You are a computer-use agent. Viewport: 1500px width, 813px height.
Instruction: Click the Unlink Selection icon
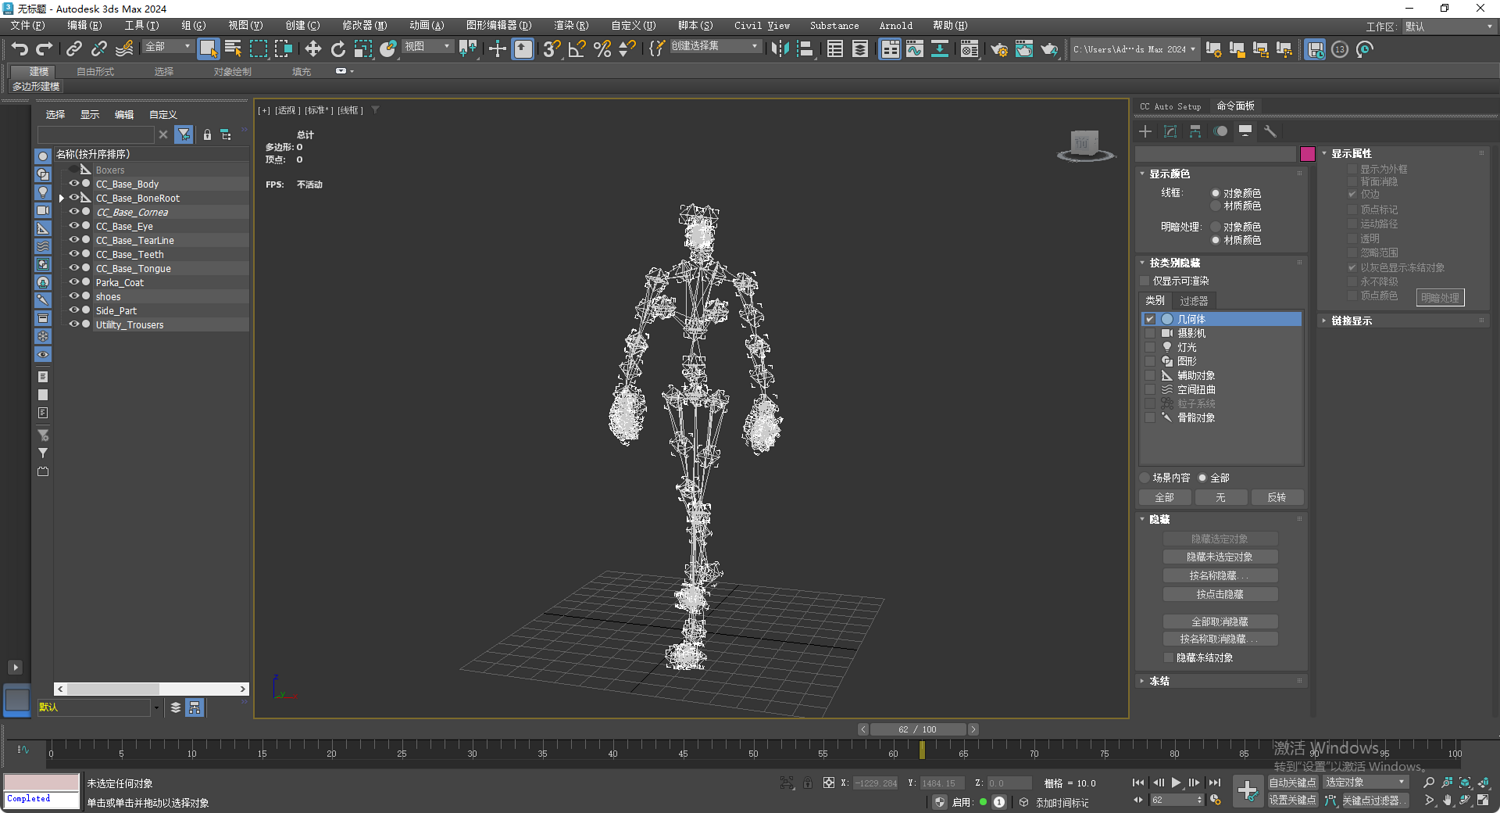(x=99, y=49)
